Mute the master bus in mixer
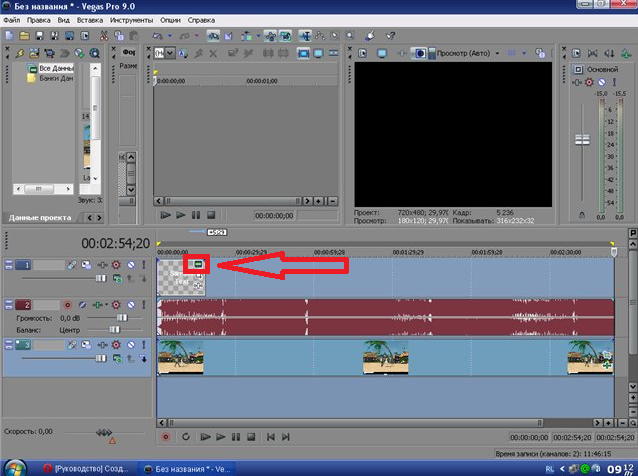Screen dimensions: 638x476 [602, 82]
